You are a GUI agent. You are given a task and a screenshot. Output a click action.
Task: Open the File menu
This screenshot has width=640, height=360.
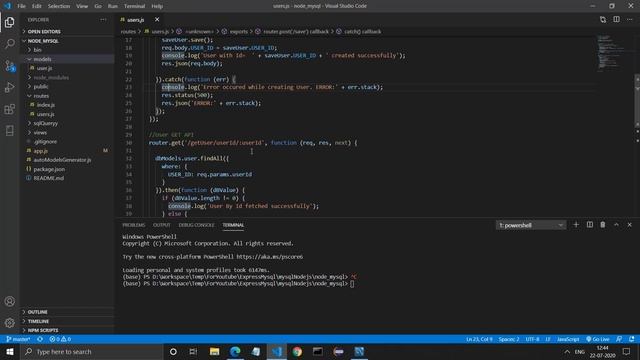tap(21, 6)
